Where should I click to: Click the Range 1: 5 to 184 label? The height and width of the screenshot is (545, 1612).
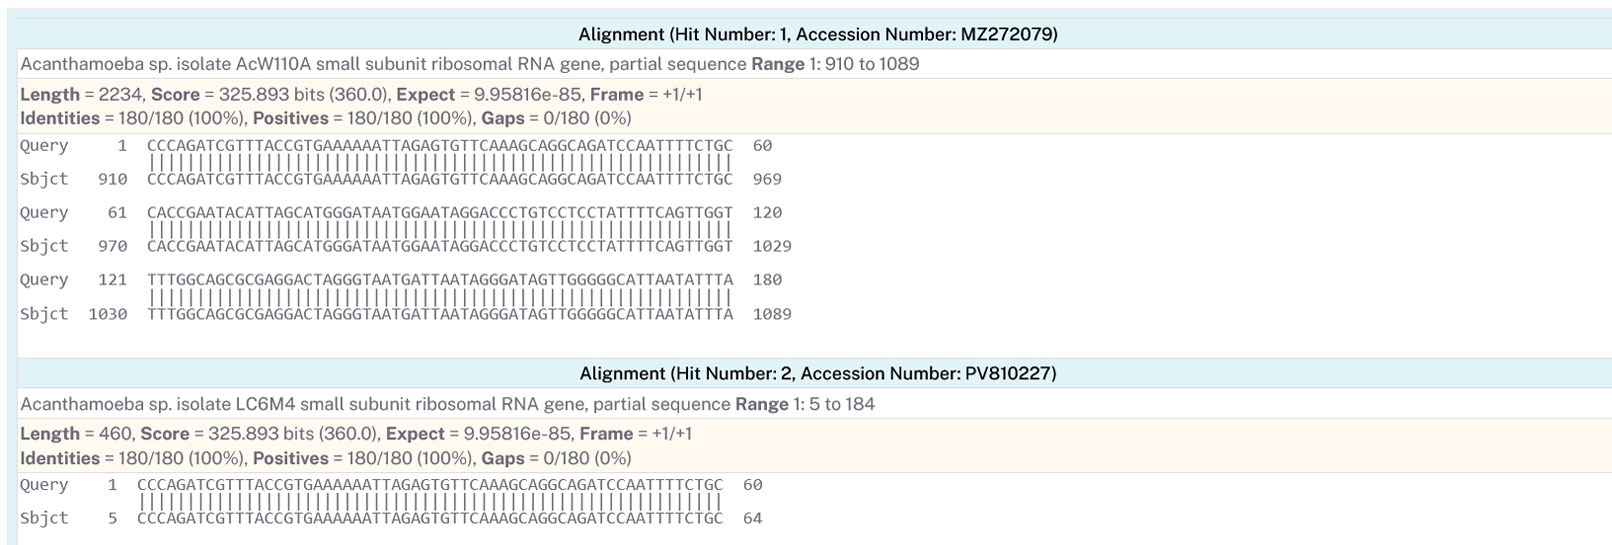(x=804, y=404)
